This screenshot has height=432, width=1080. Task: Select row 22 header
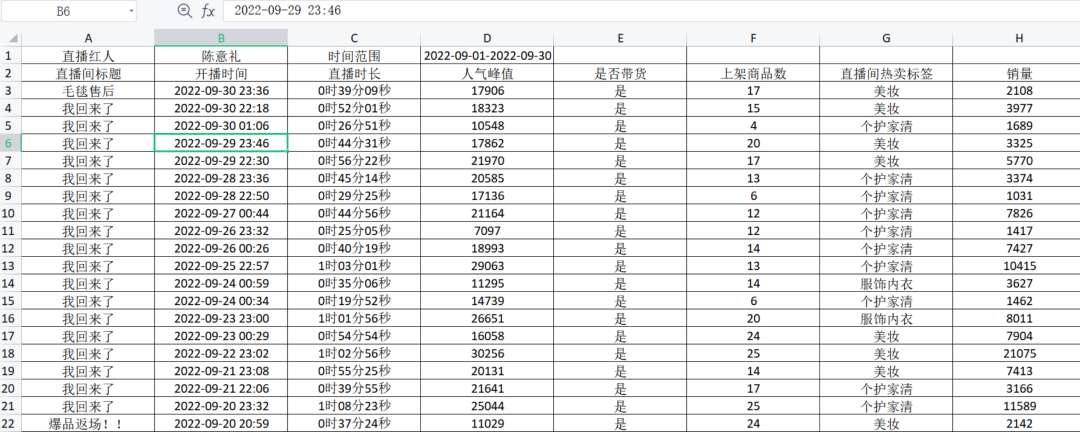10,424
